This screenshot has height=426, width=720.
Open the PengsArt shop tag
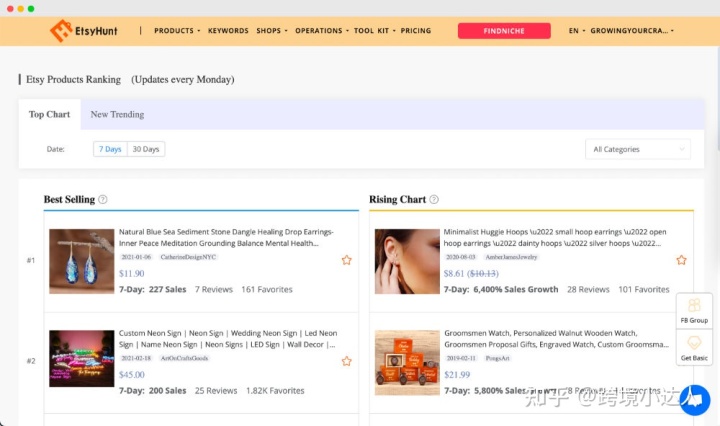[x=497, y=358]
